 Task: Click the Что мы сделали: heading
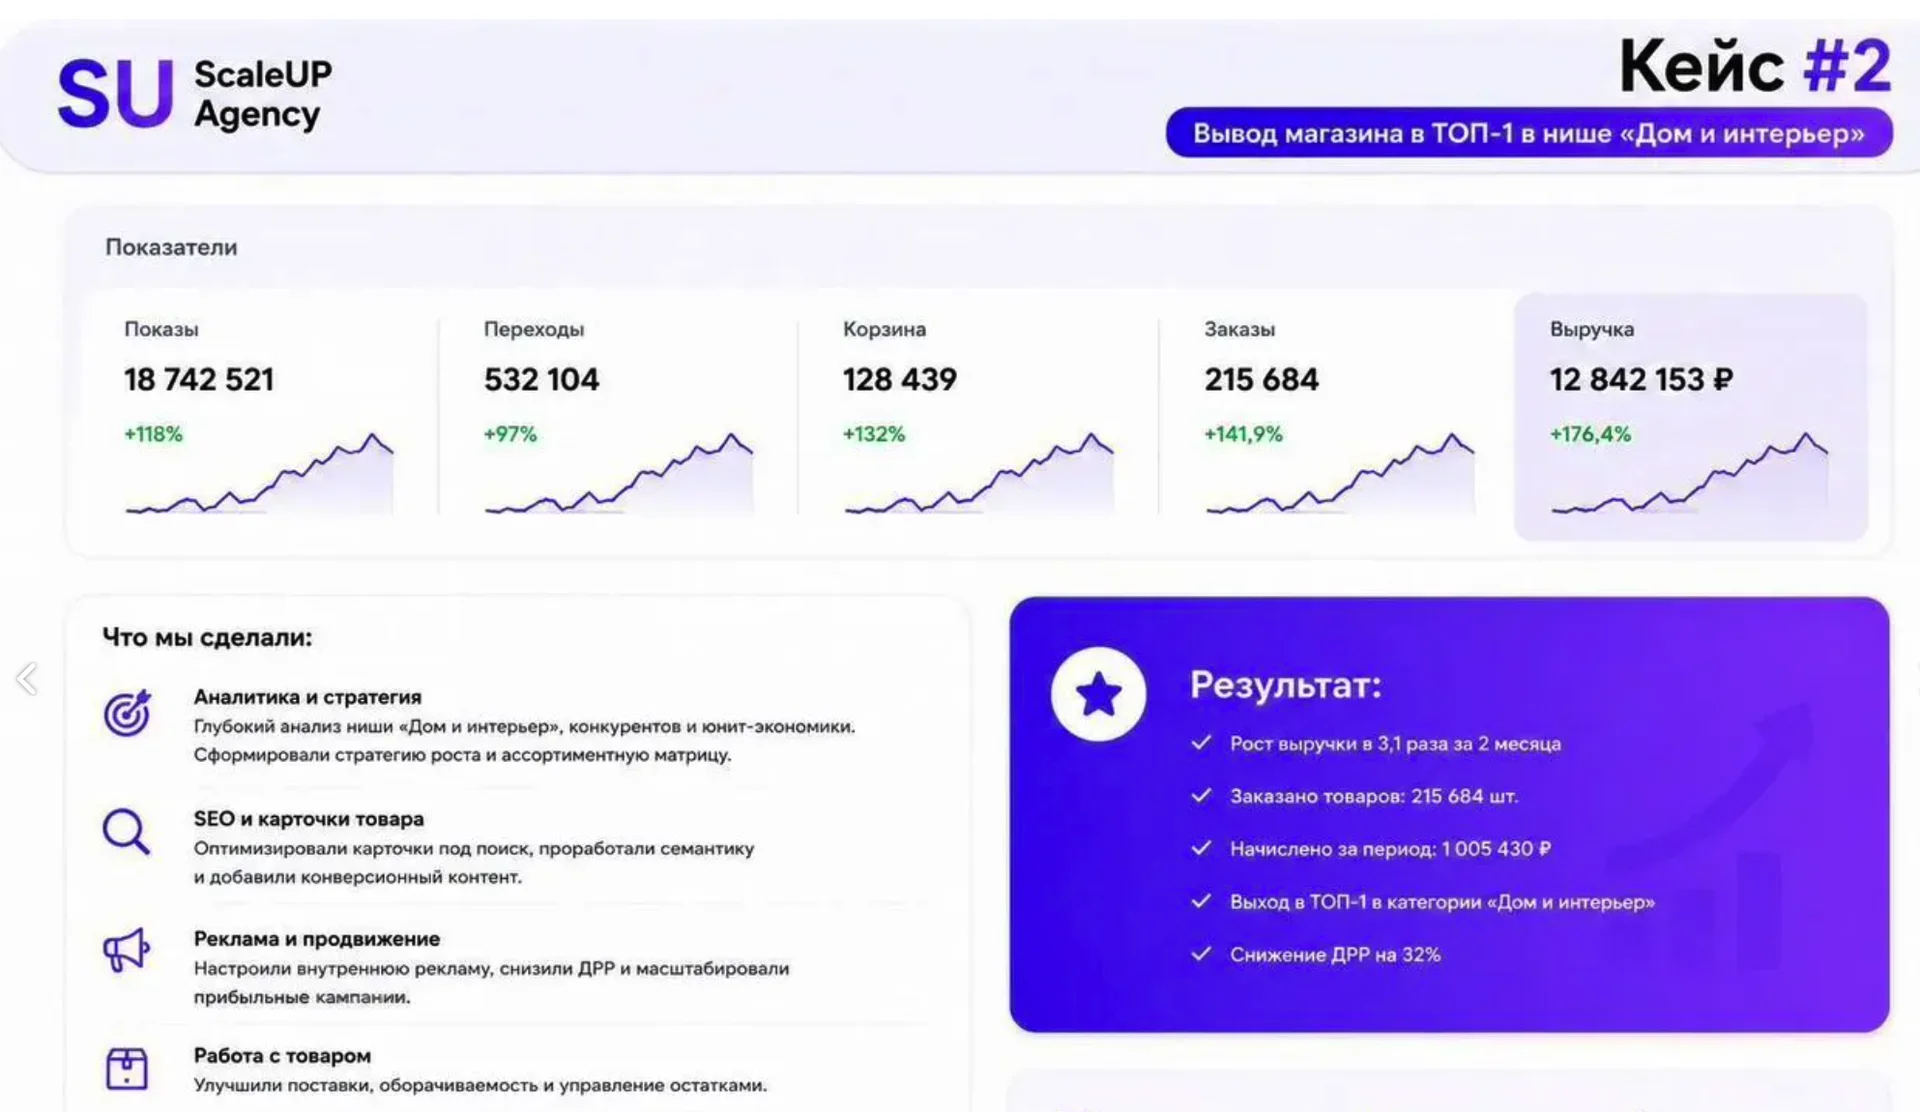pos(207,638)
